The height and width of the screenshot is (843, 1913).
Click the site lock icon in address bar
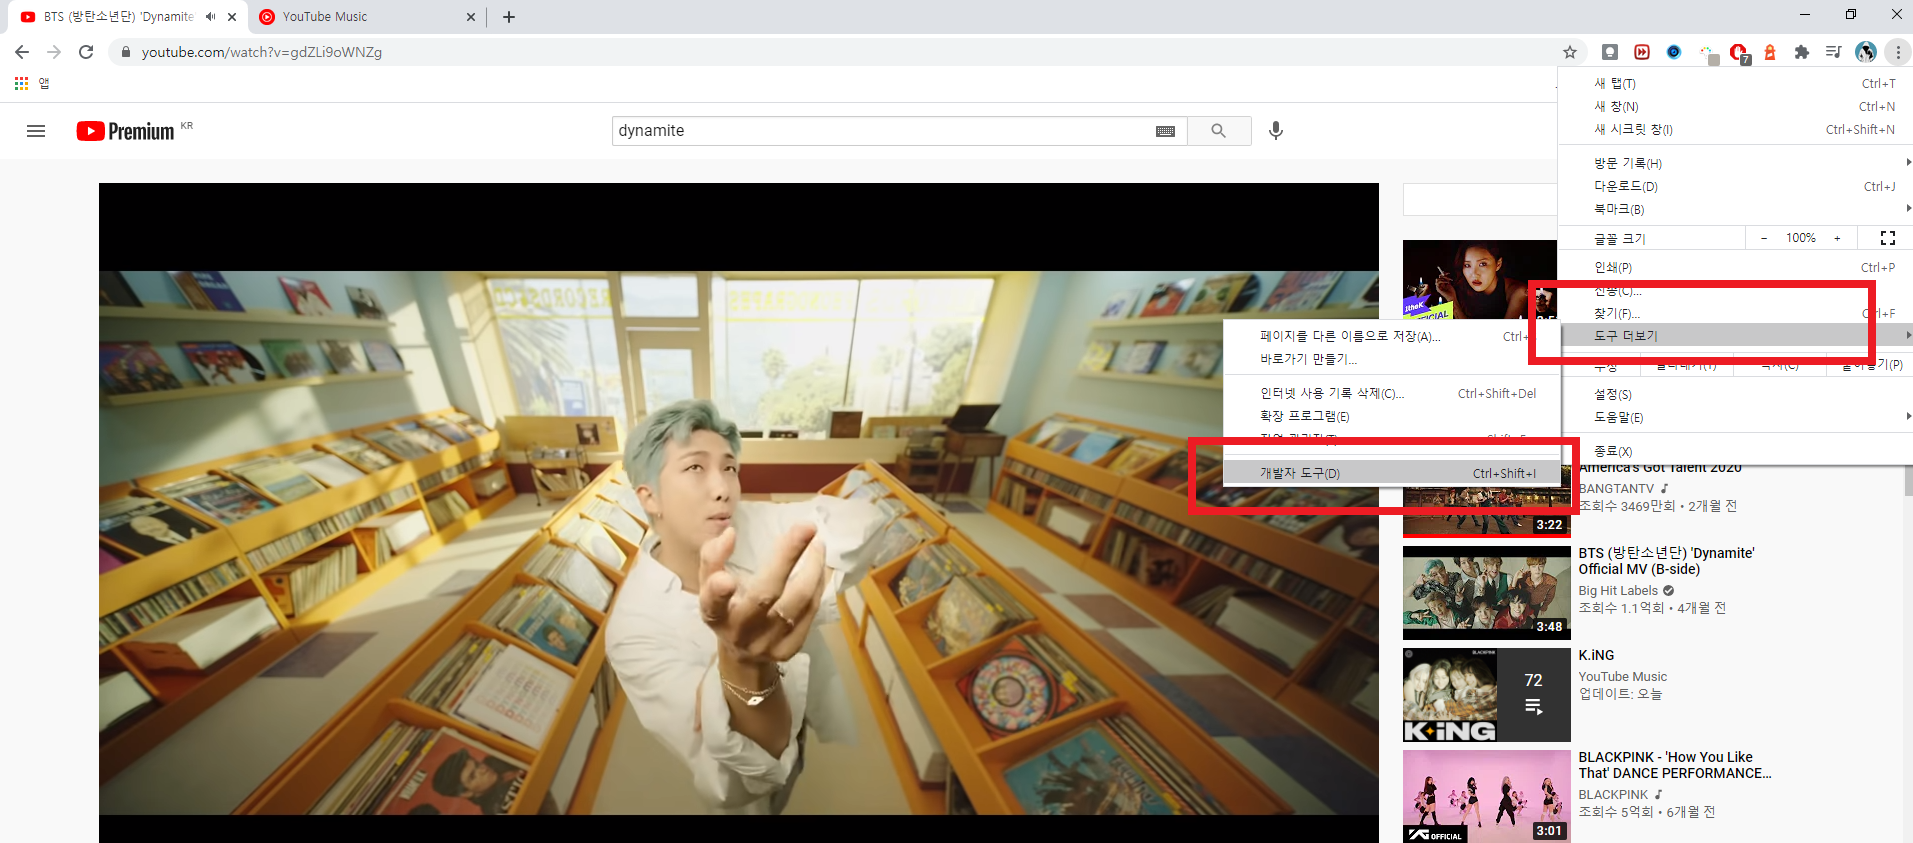tap(125, 52)
